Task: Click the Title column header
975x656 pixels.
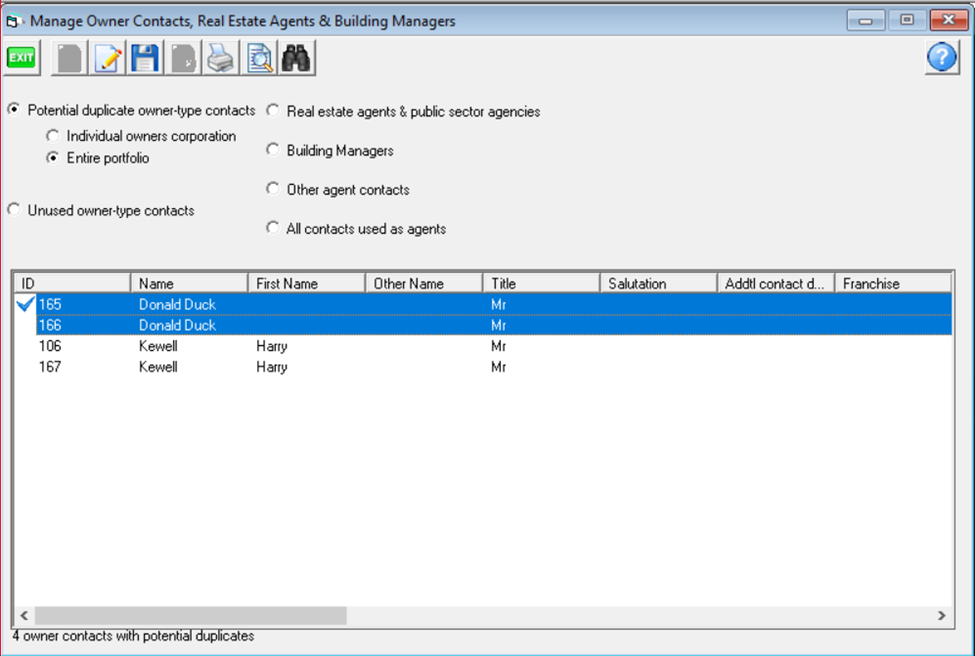Action: point(541,284)
